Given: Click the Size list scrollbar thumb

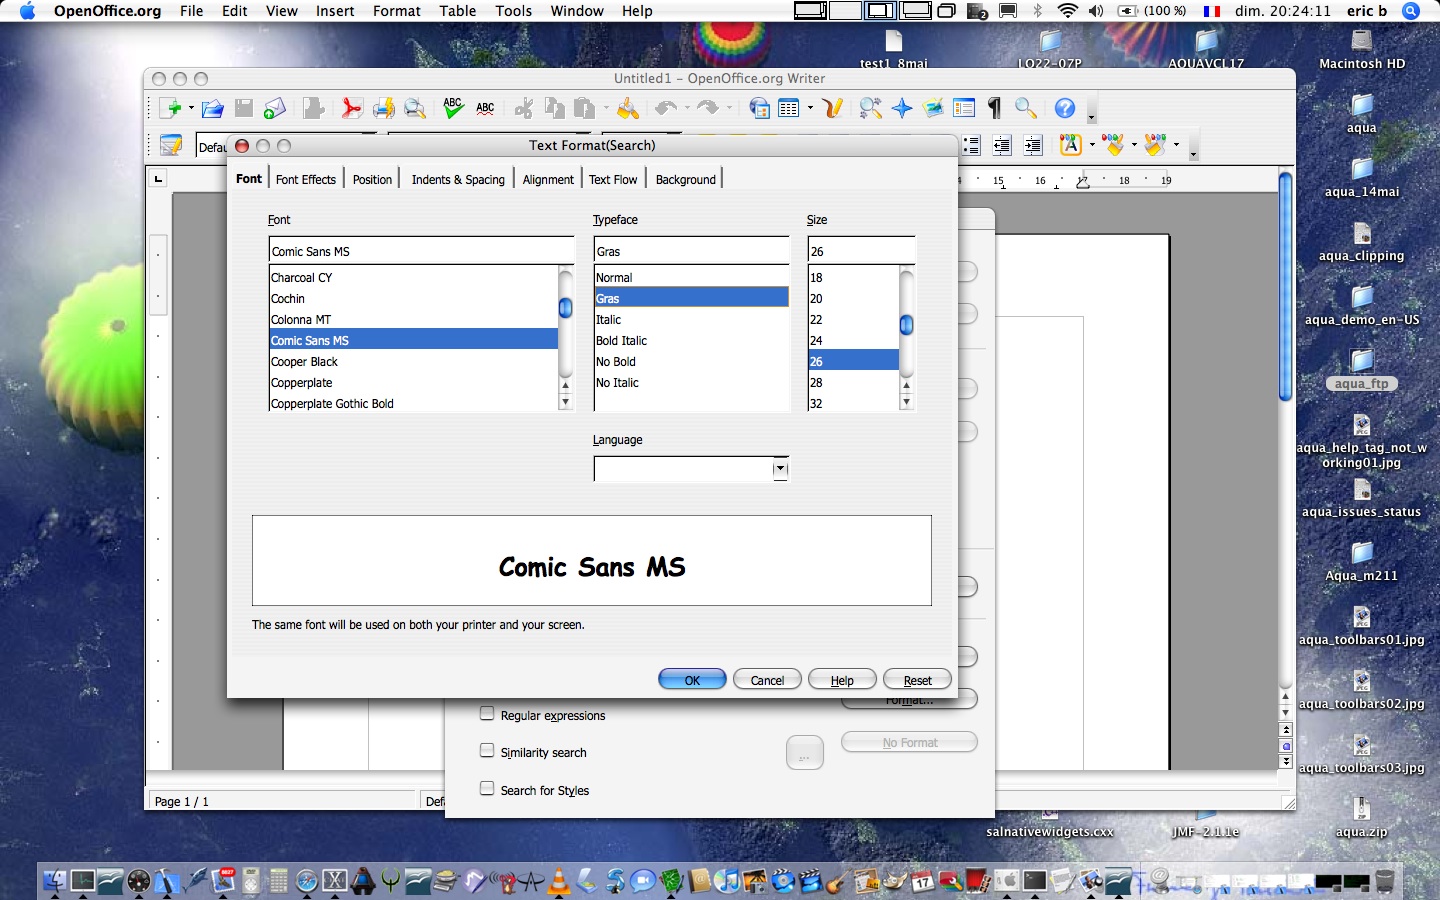Looking at the screenshot, I should click(906, 324).
